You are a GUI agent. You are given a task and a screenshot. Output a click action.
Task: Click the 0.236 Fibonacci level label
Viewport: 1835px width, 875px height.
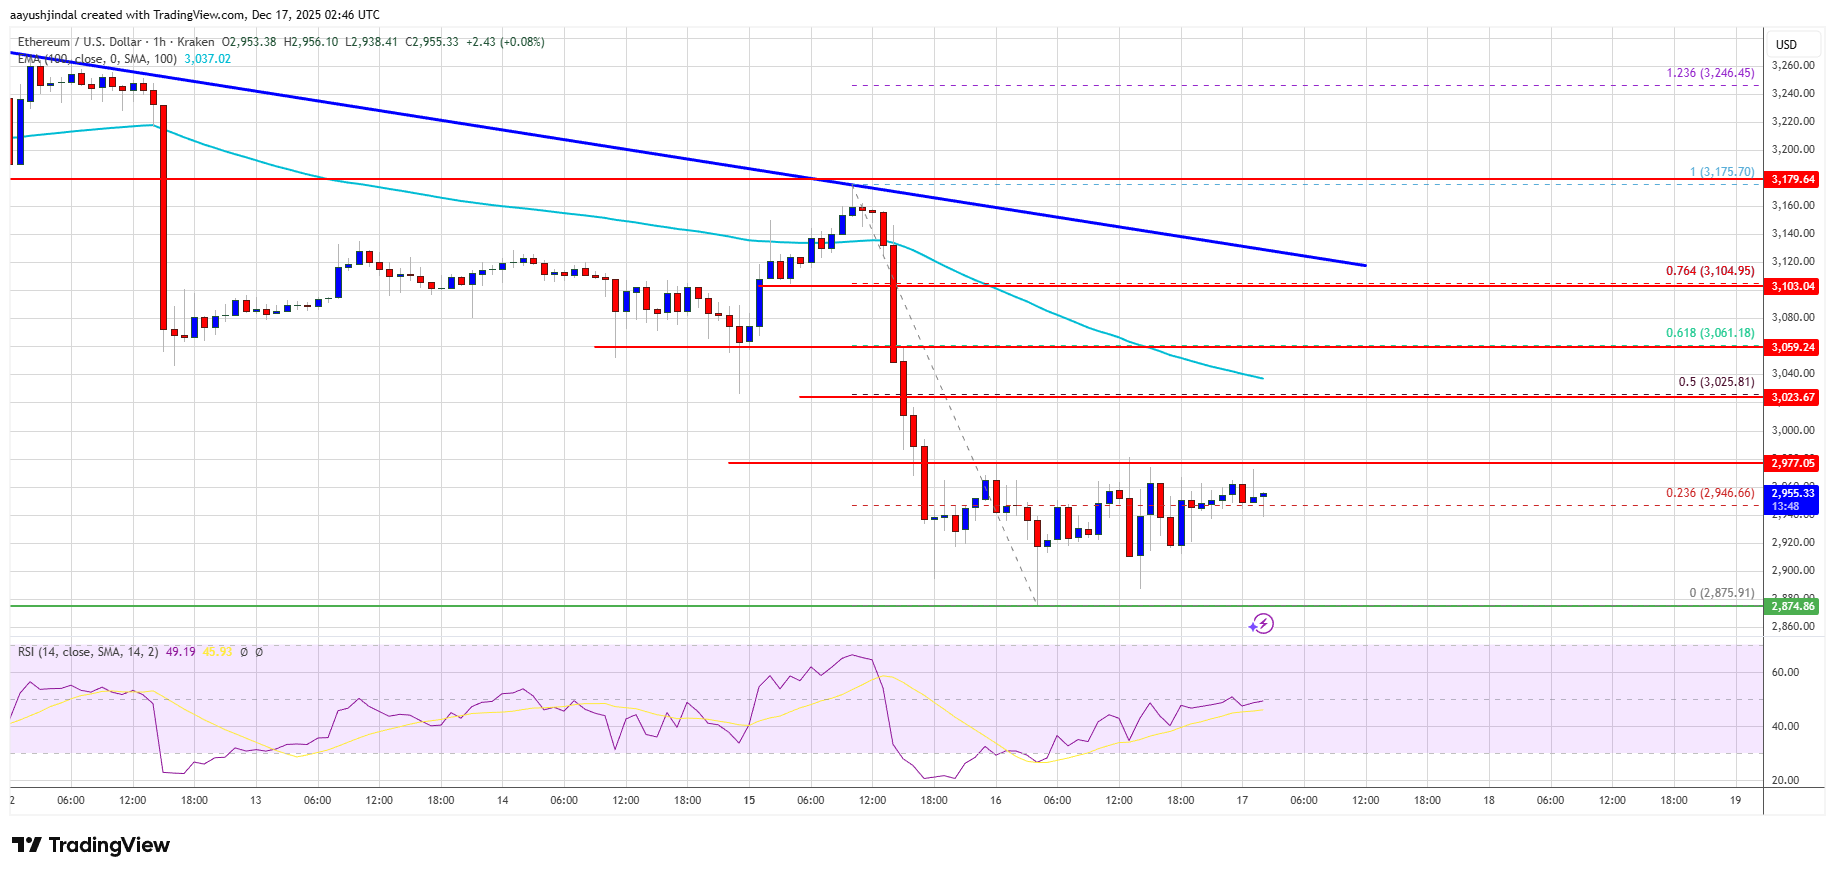pos(1709,493)
